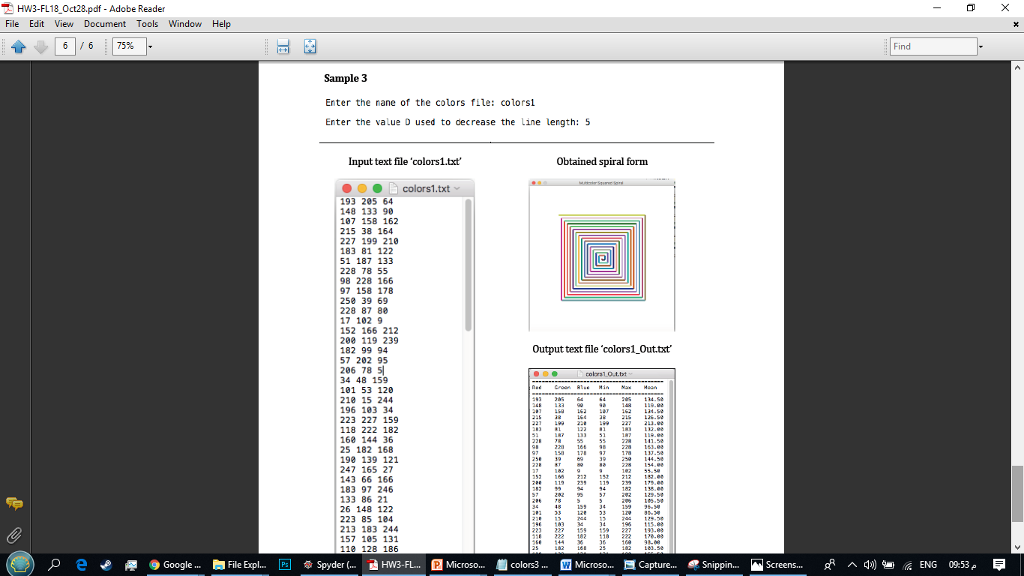Show hidden taskbar icons with the chevron
The height and width of the screenshot is (576, 1024).
coord(851,564)
